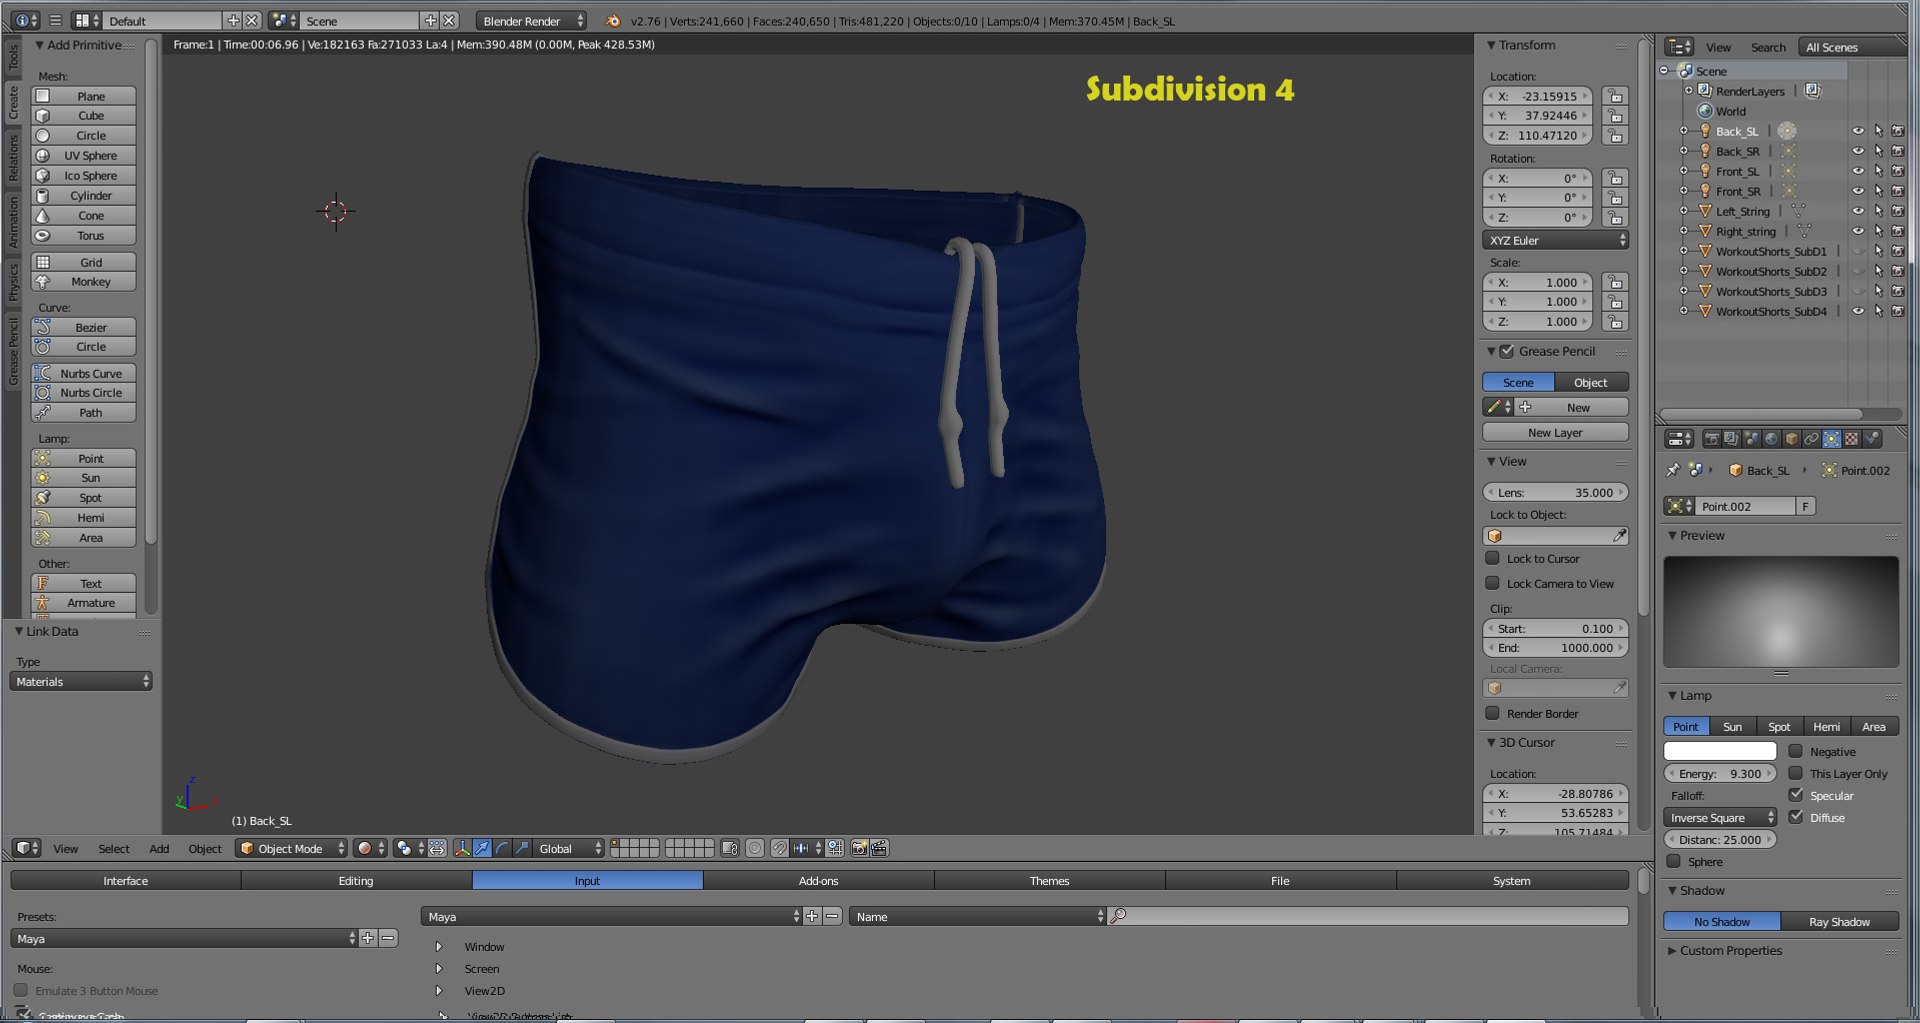1920x1023 pixels.
Task: Pin the properties context with pushpin
Action: (x=1672, y=470)
